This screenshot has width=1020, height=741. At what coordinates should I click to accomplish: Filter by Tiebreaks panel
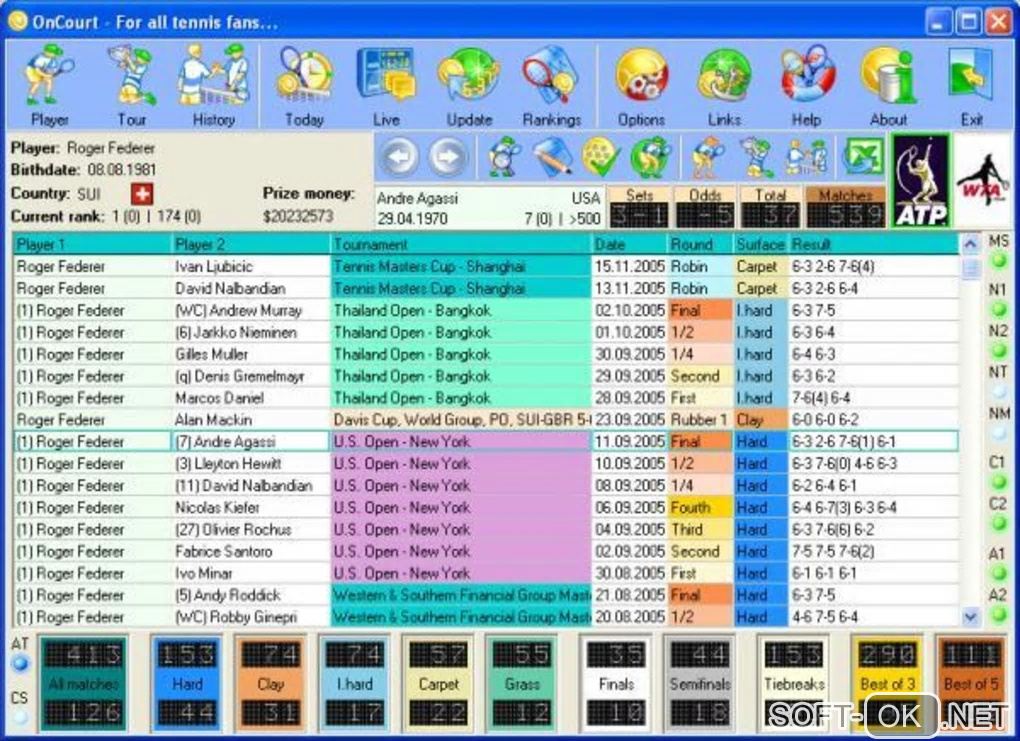pyautogui.click(x=794, y=683)
